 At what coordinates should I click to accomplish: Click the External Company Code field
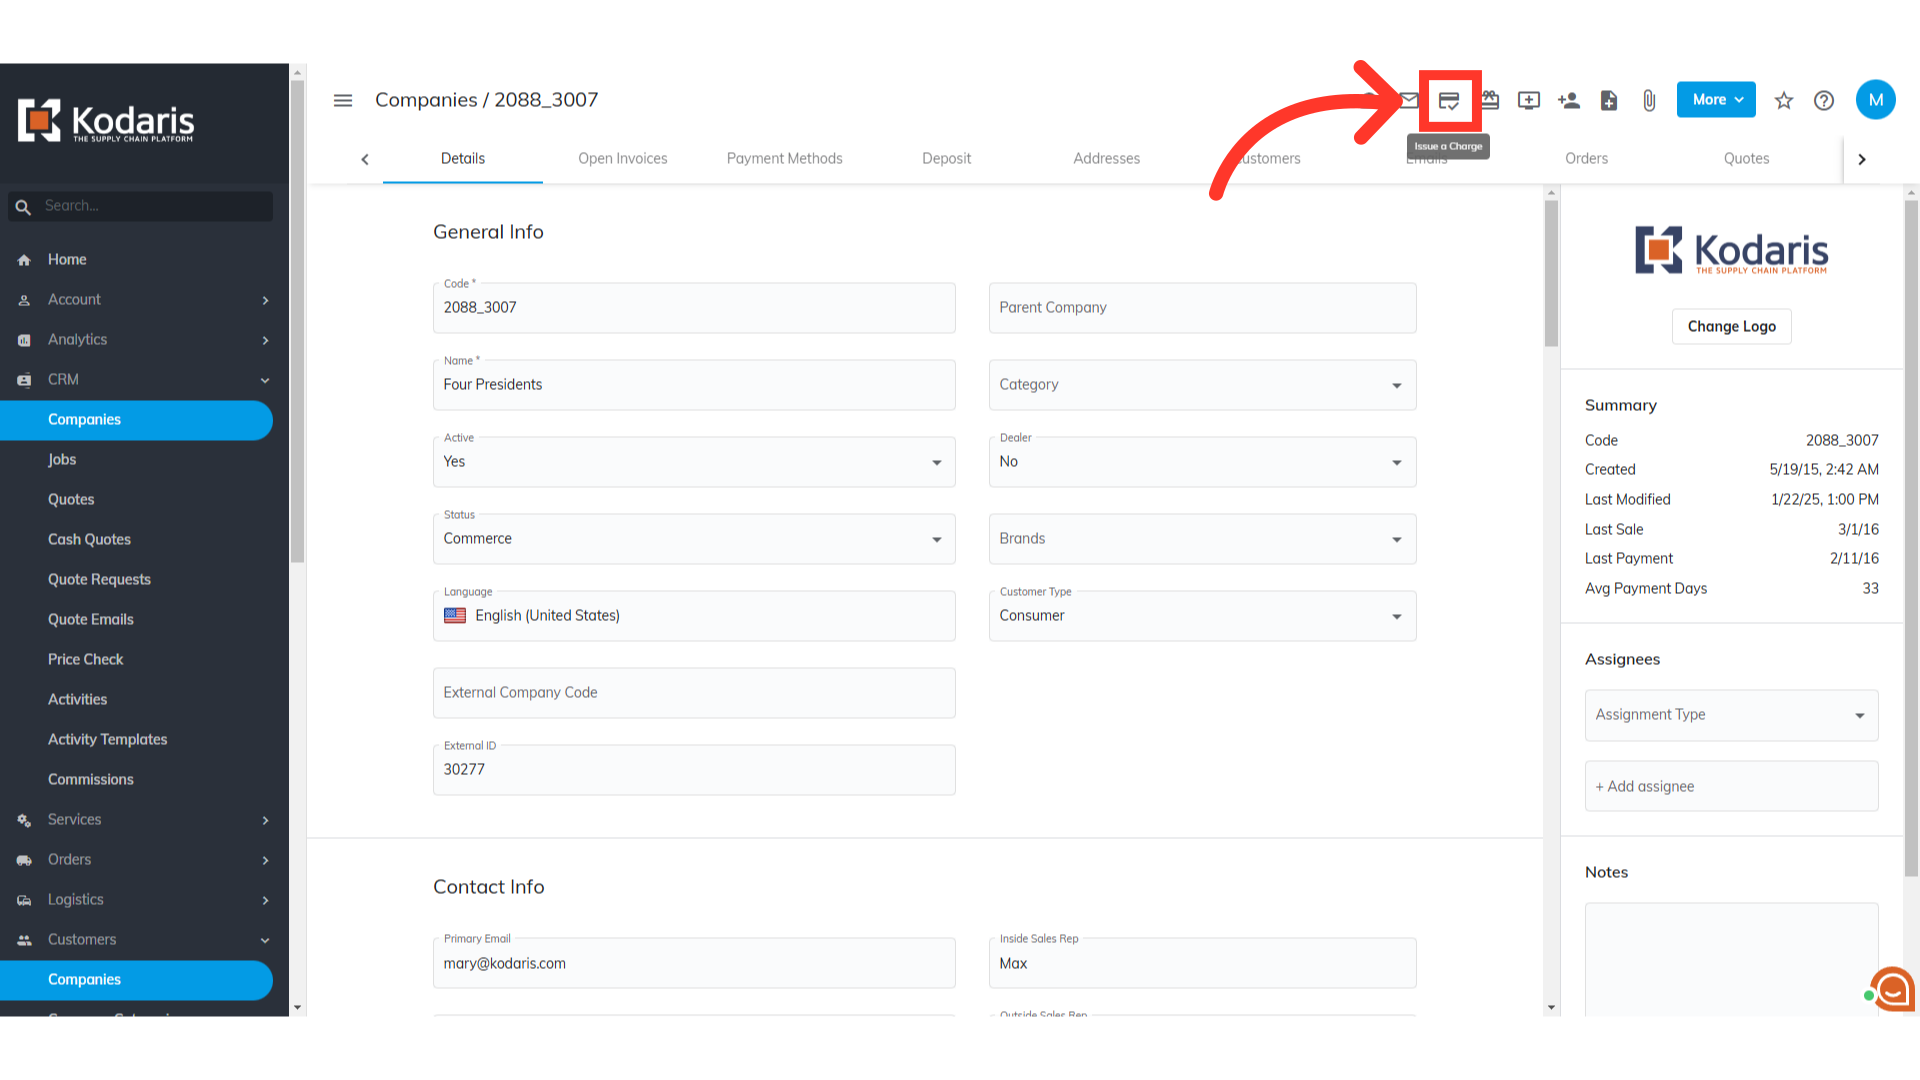pyautogui.click(x=693, y=692)
